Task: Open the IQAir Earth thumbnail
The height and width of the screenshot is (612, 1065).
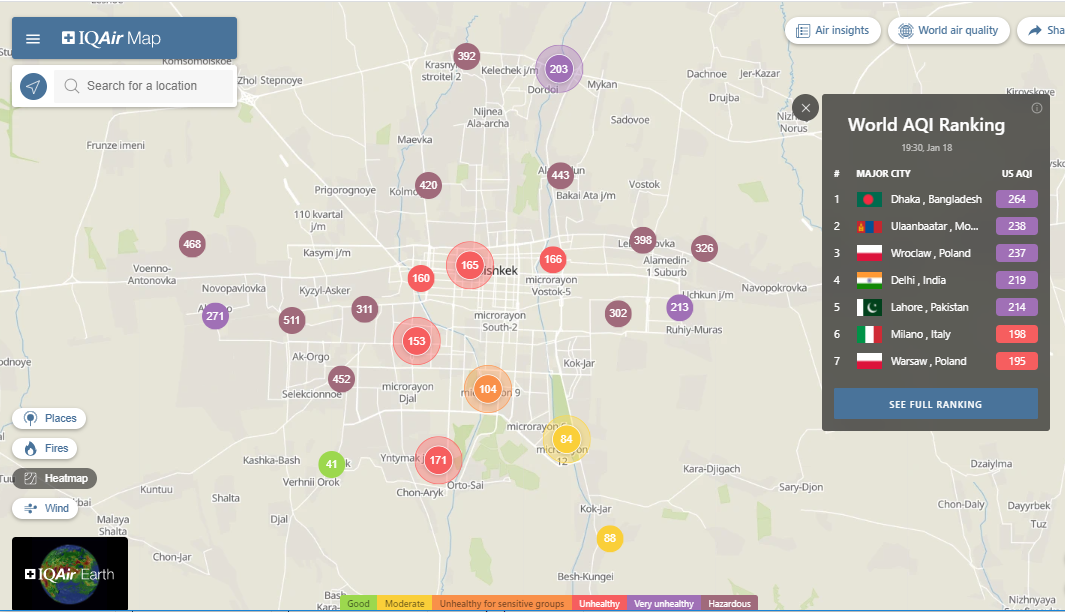Action: click(x=70, y=573)
